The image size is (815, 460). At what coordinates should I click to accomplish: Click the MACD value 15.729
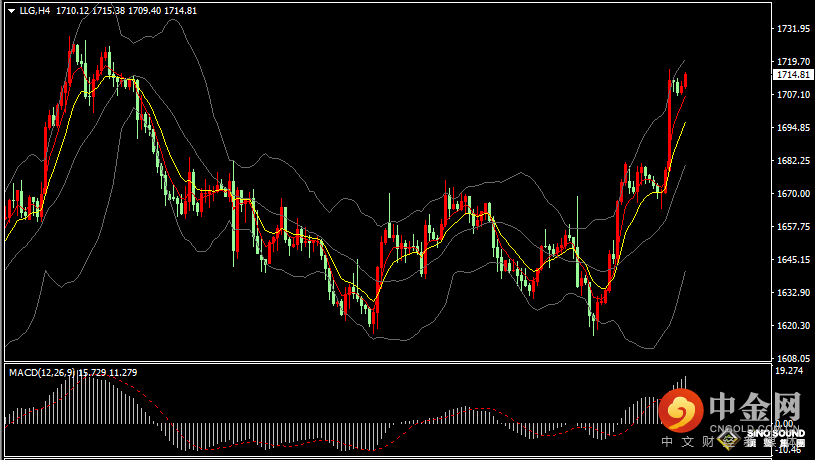pyautogui.click(x=92, y=373)
